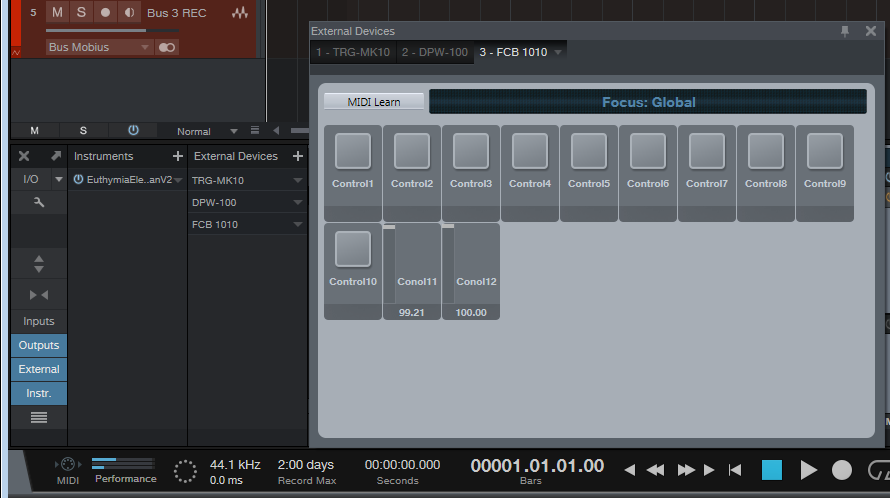
Task: Pin the External Devices window
Action: [845, 31]
